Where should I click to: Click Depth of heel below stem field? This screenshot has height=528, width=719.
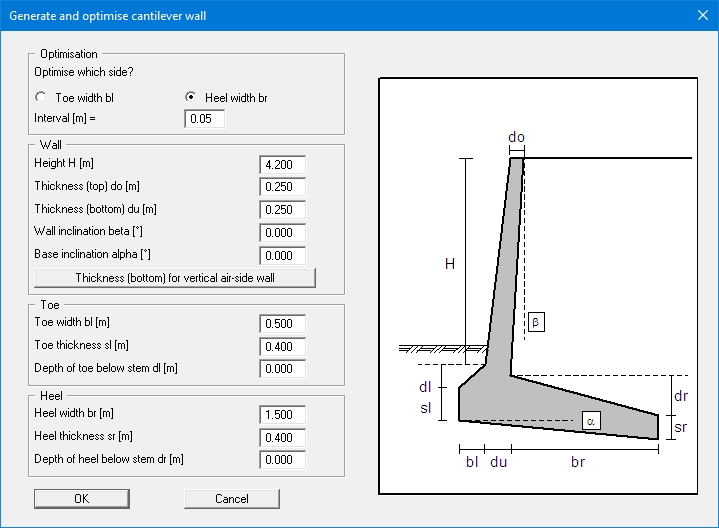click(282, 460)
